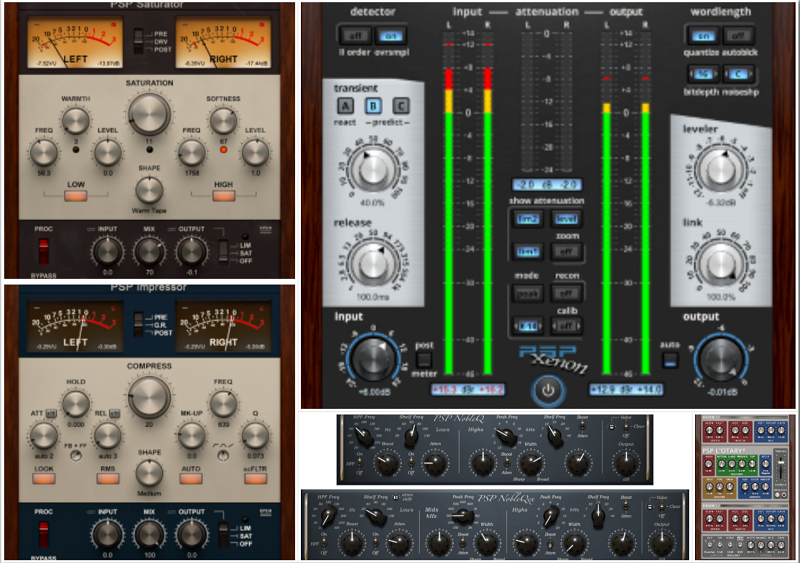
Task: Click the RMS button in Impressor
Action: tap(108, 479)
